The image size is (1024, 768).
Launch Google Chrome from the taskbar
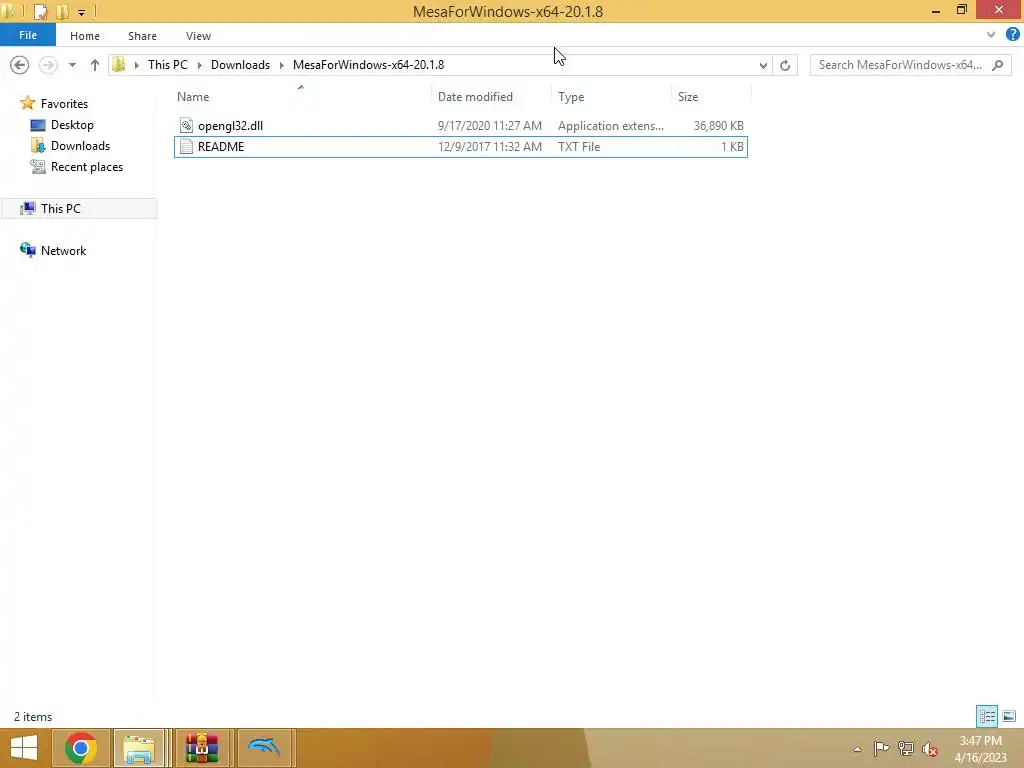click(x=80, y=748)
